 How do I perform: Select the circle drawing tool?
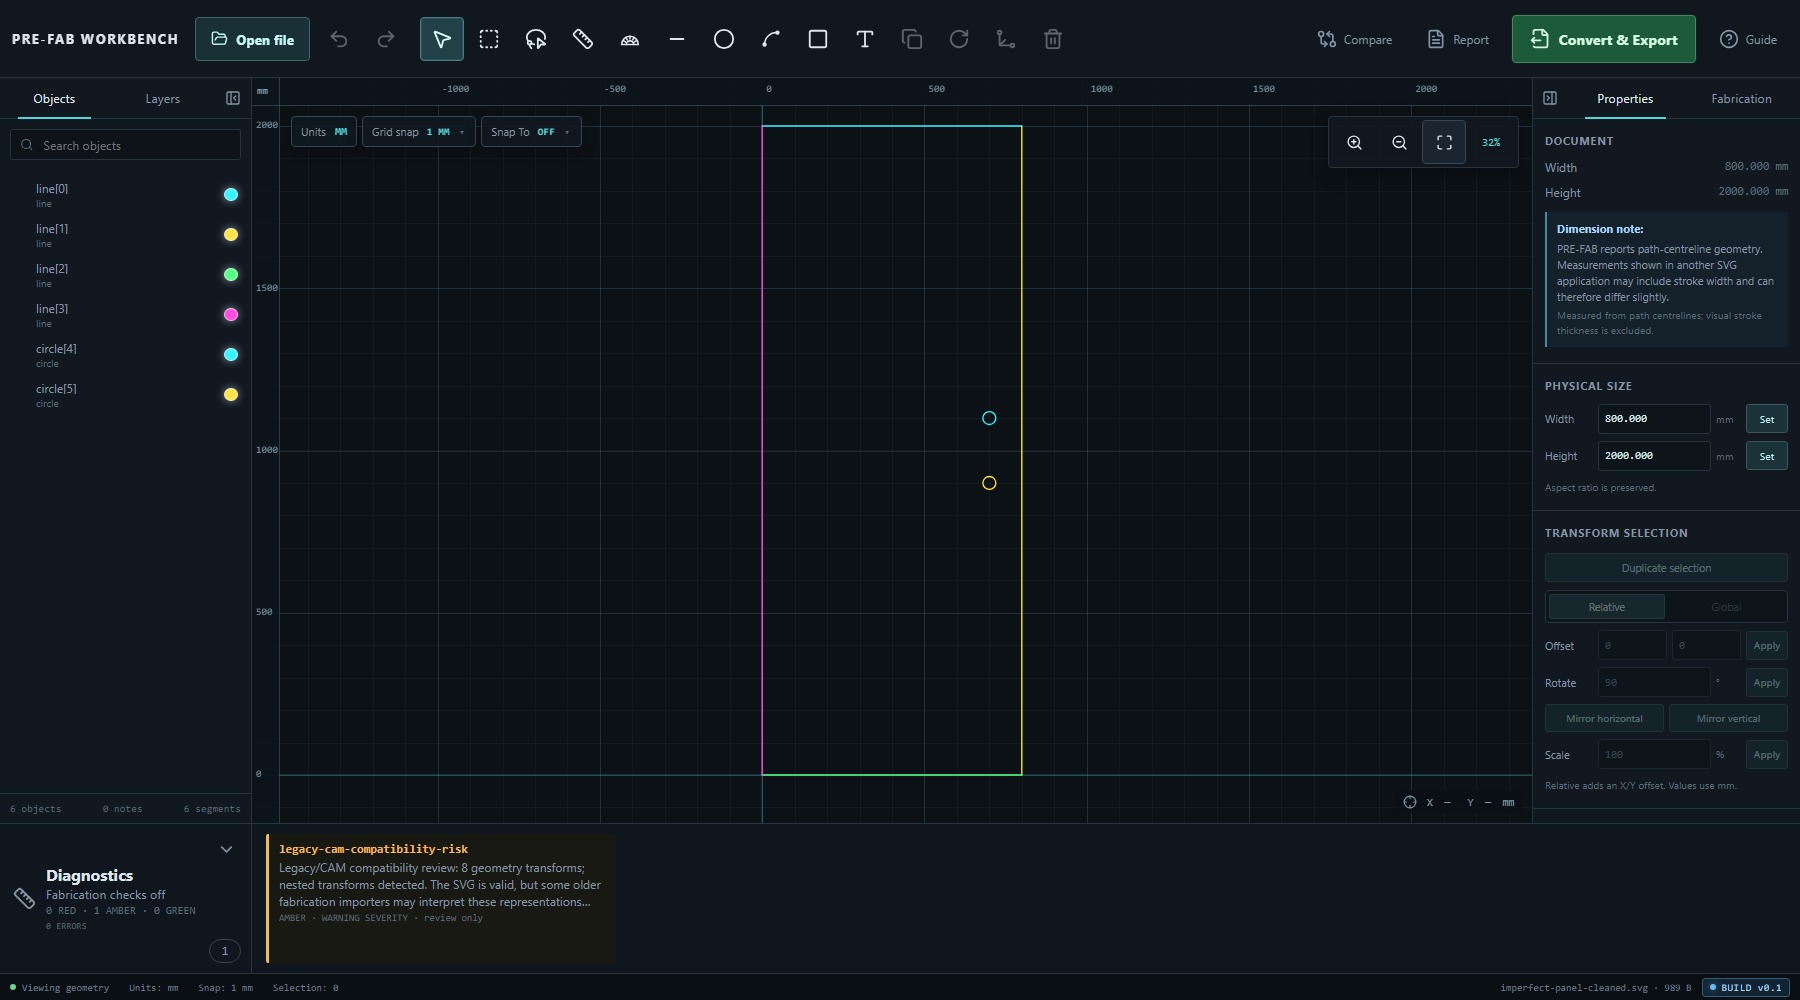pyautogui.click(x=724, y=39)
